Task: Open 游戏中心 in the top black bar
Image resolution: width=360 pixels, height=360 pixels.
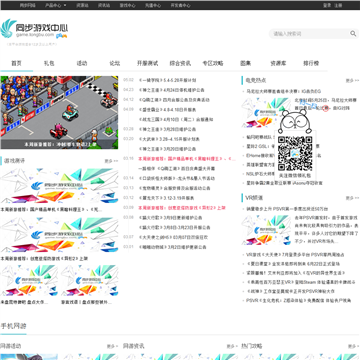Action: pos(128,5)
